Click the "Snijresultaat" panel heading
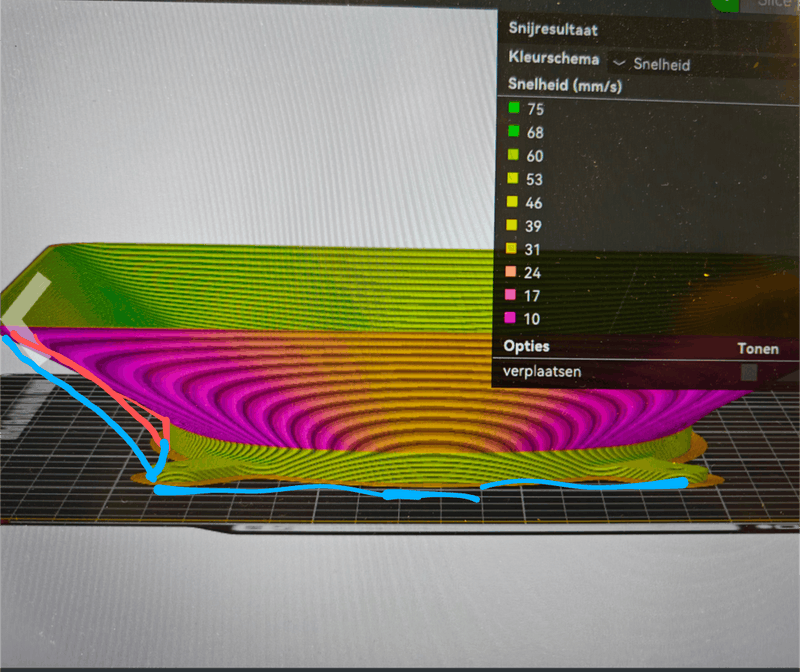 tap(553, 30)
